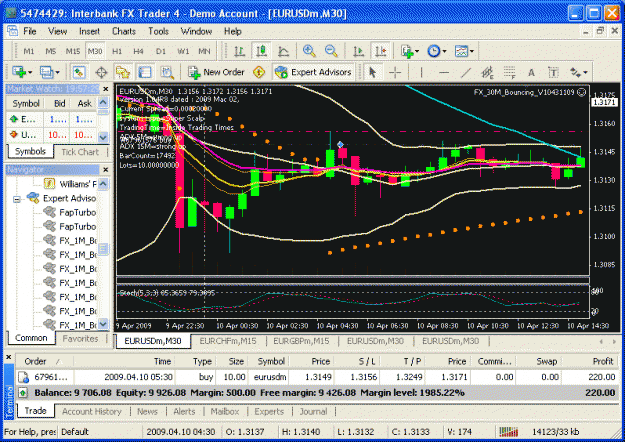
Task: Open profiles dropdown icon
Action: [x=49, y=72]
